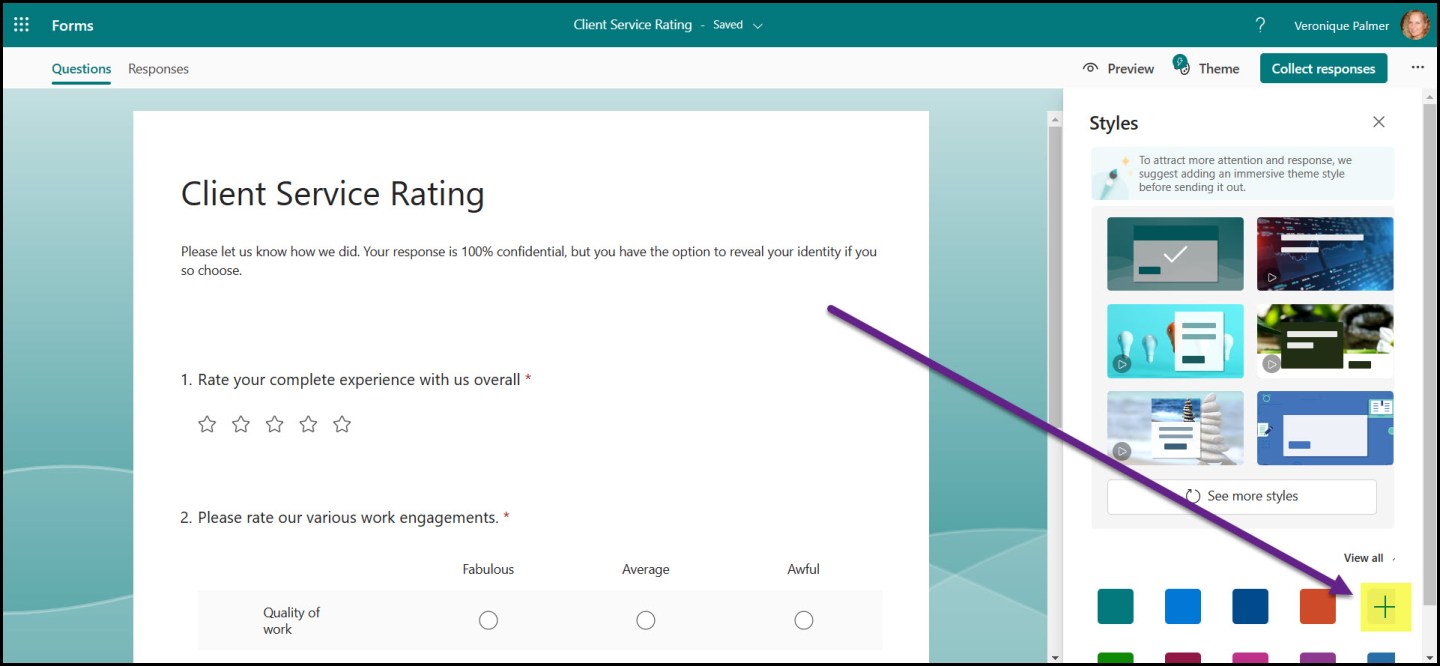Select the Questions tab

pos(80,68)
